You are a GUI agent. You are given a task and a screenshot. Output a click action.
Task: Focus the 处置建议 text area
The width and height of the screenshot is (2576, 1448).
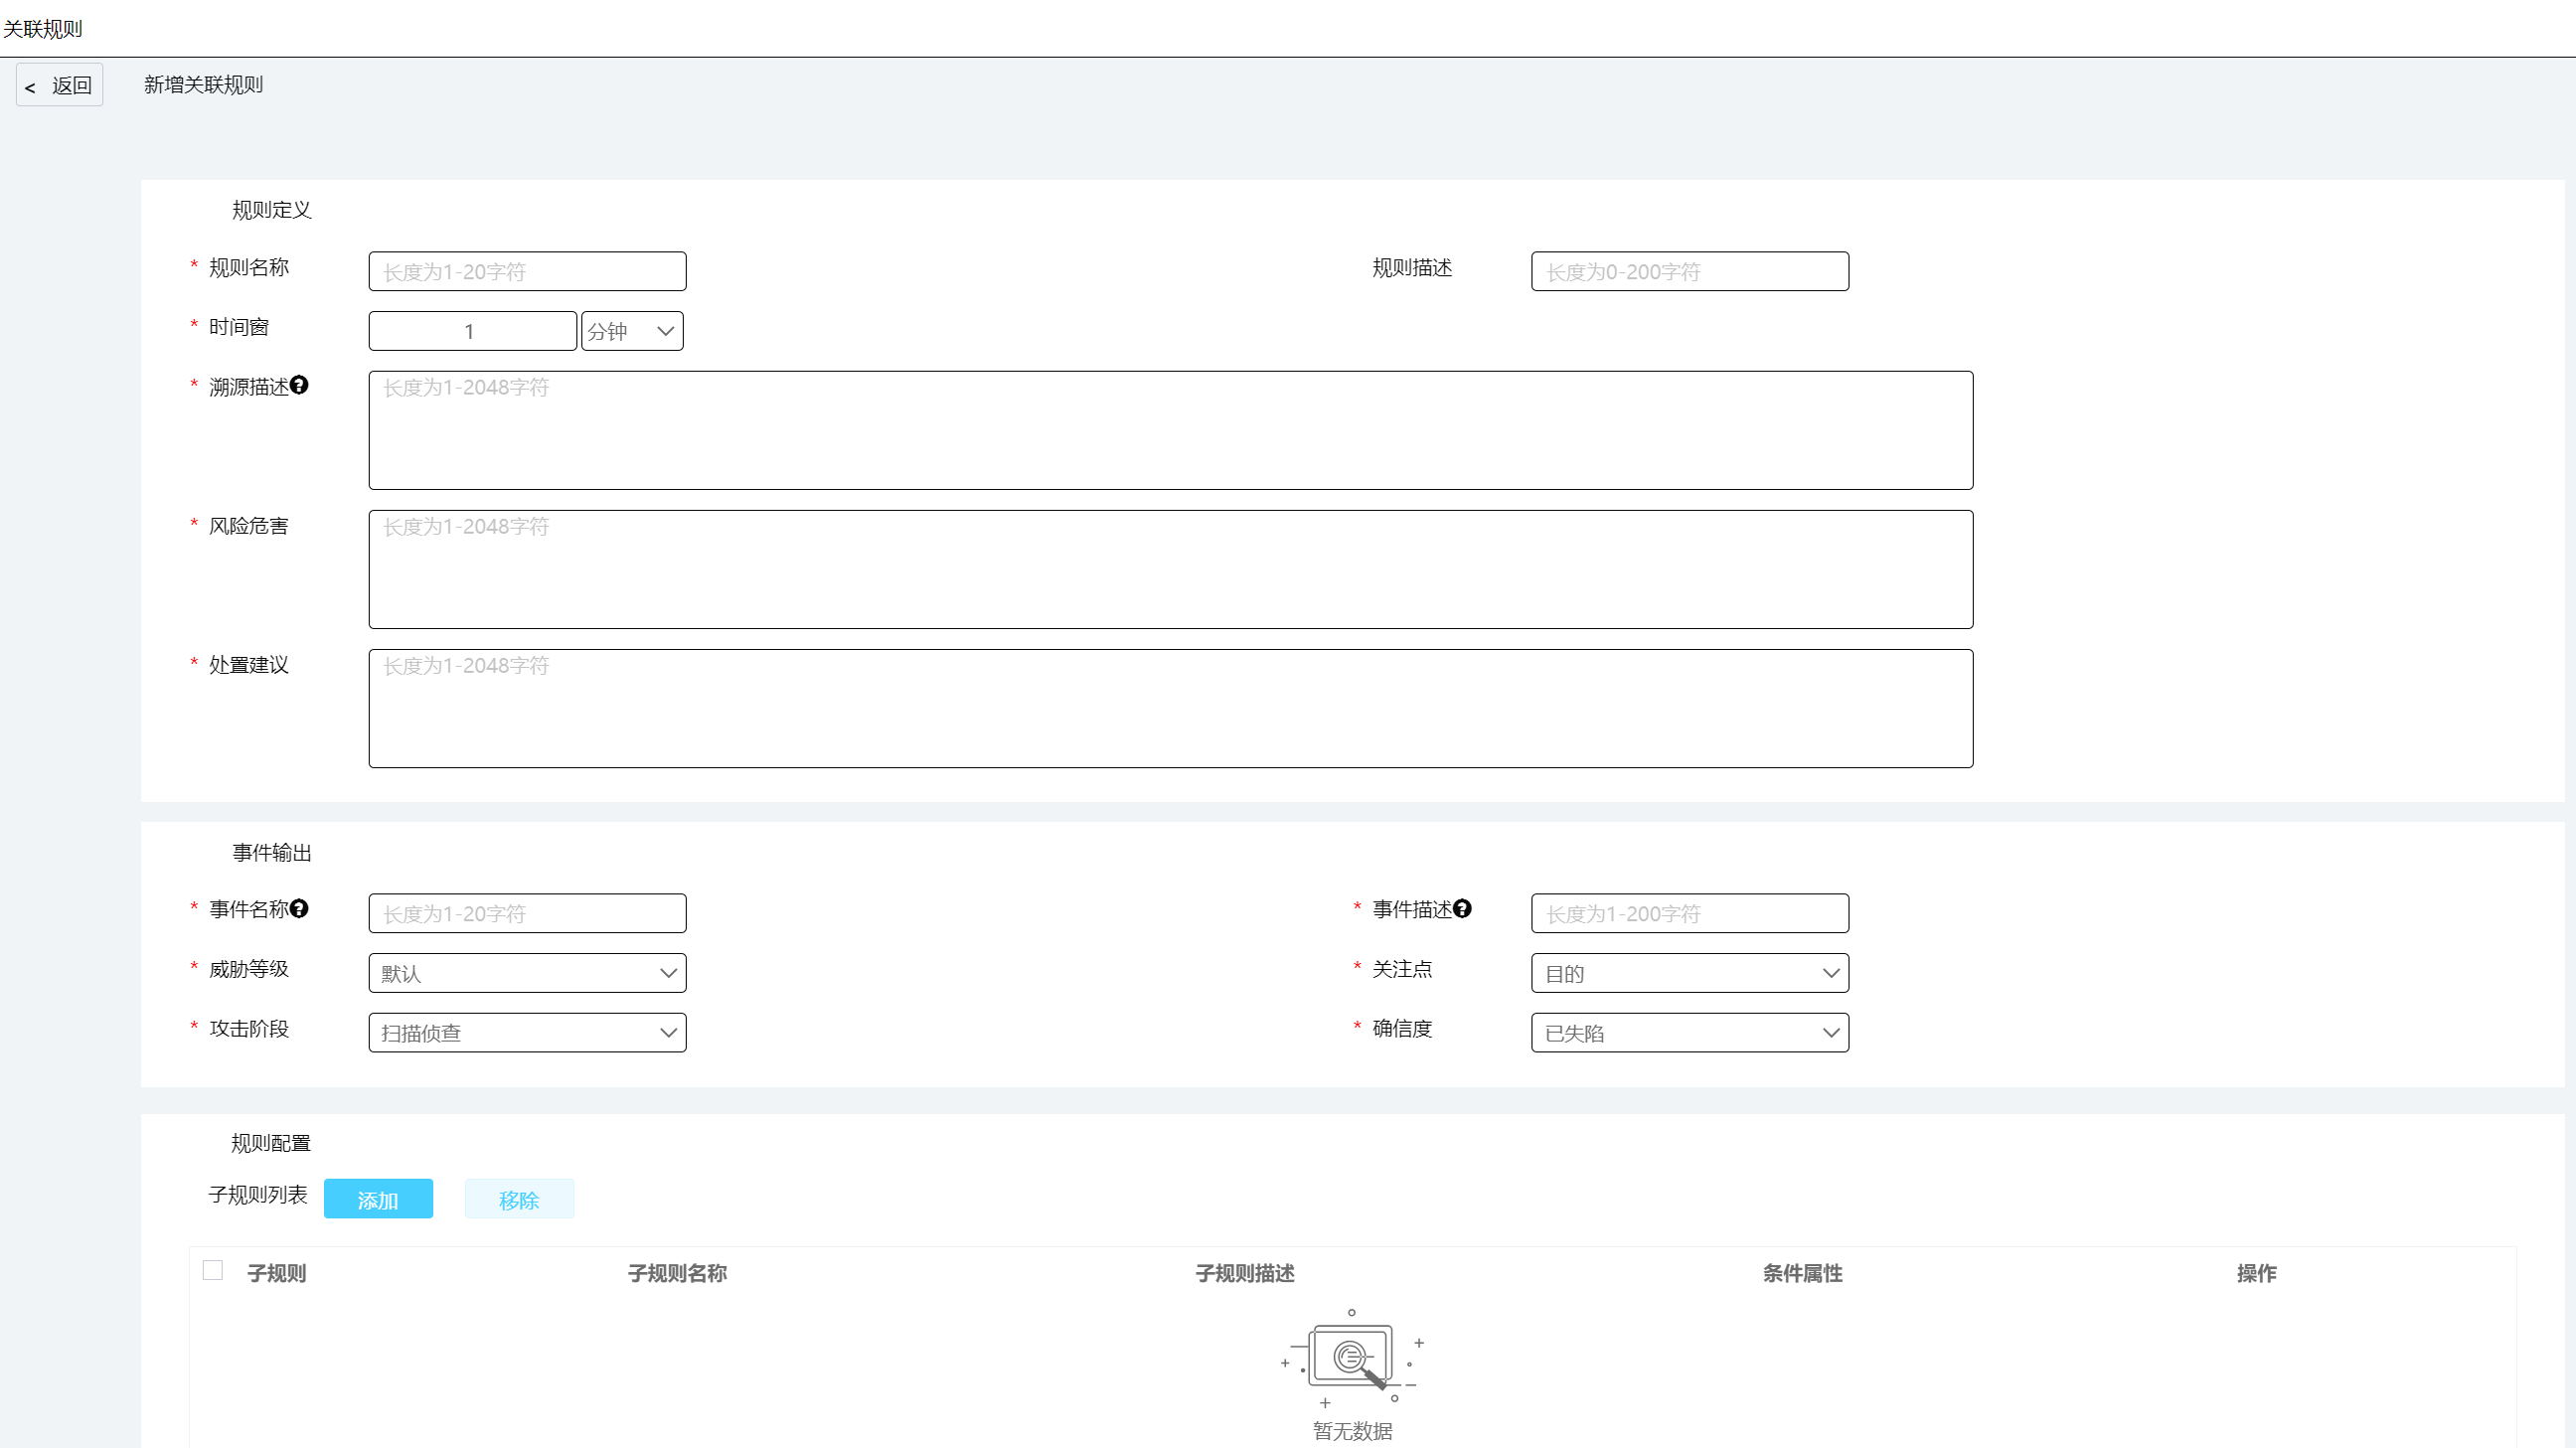click(1170, 708)
